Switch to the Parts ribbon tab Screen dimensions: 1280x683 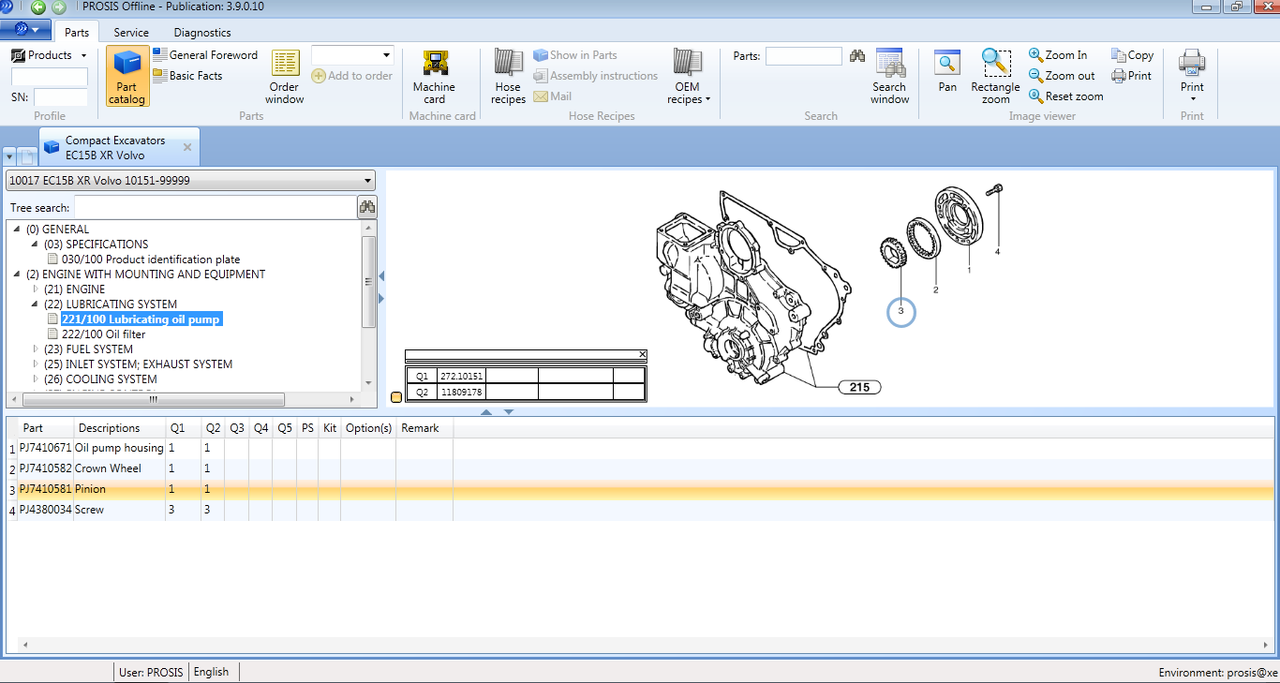[x=77, y=32]
